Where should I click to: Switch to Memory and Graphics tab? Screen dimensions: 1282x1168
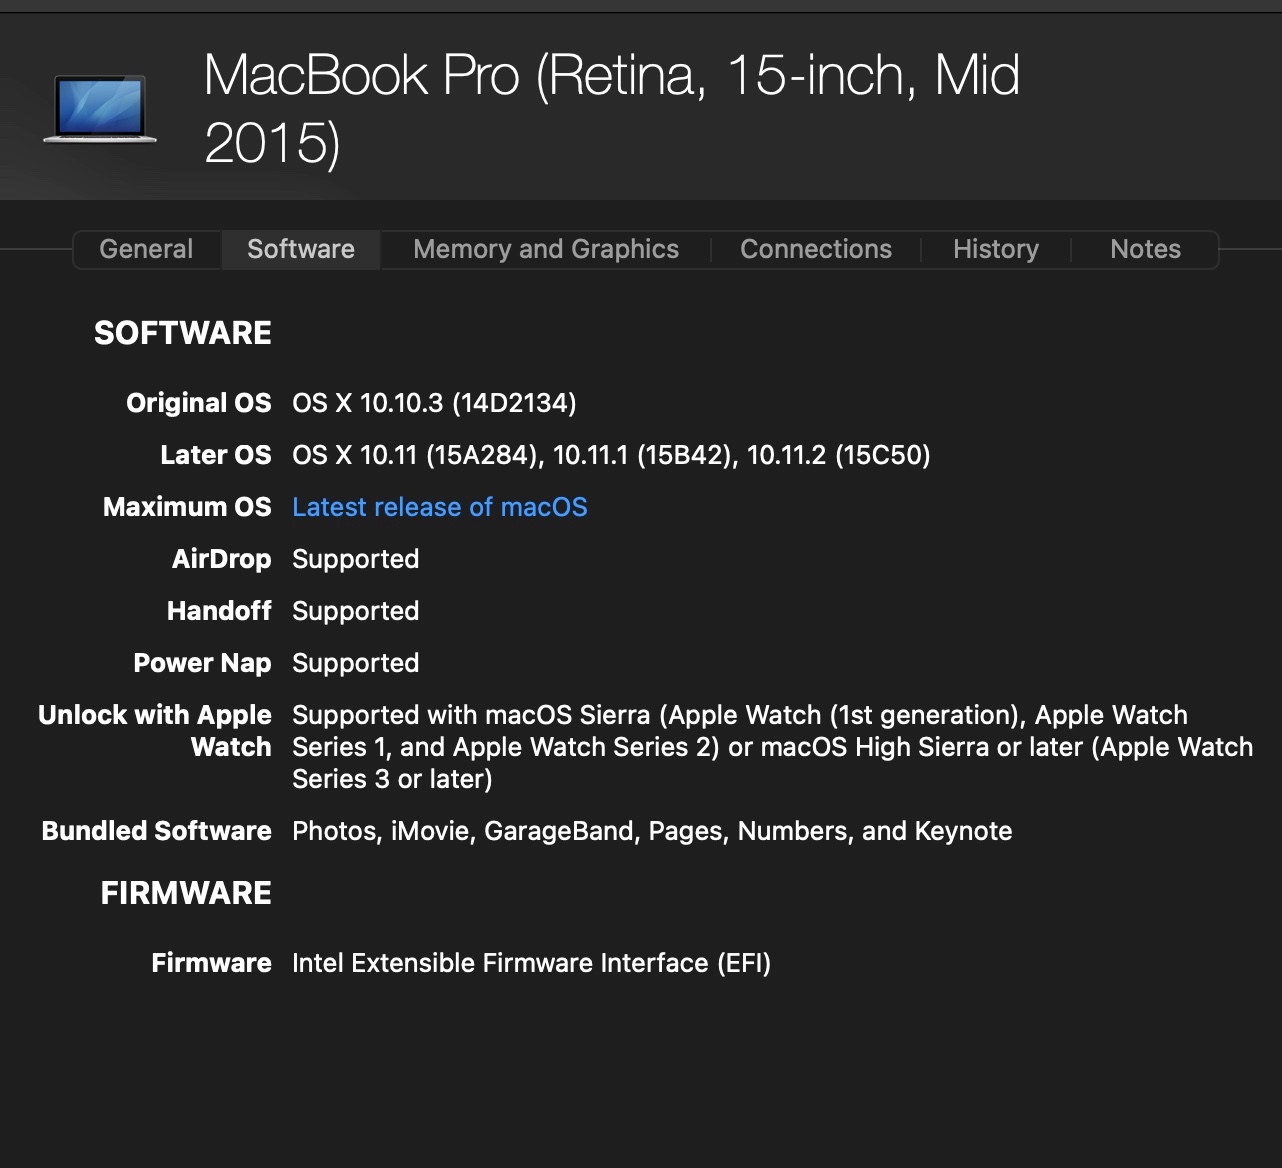point(546,249)
